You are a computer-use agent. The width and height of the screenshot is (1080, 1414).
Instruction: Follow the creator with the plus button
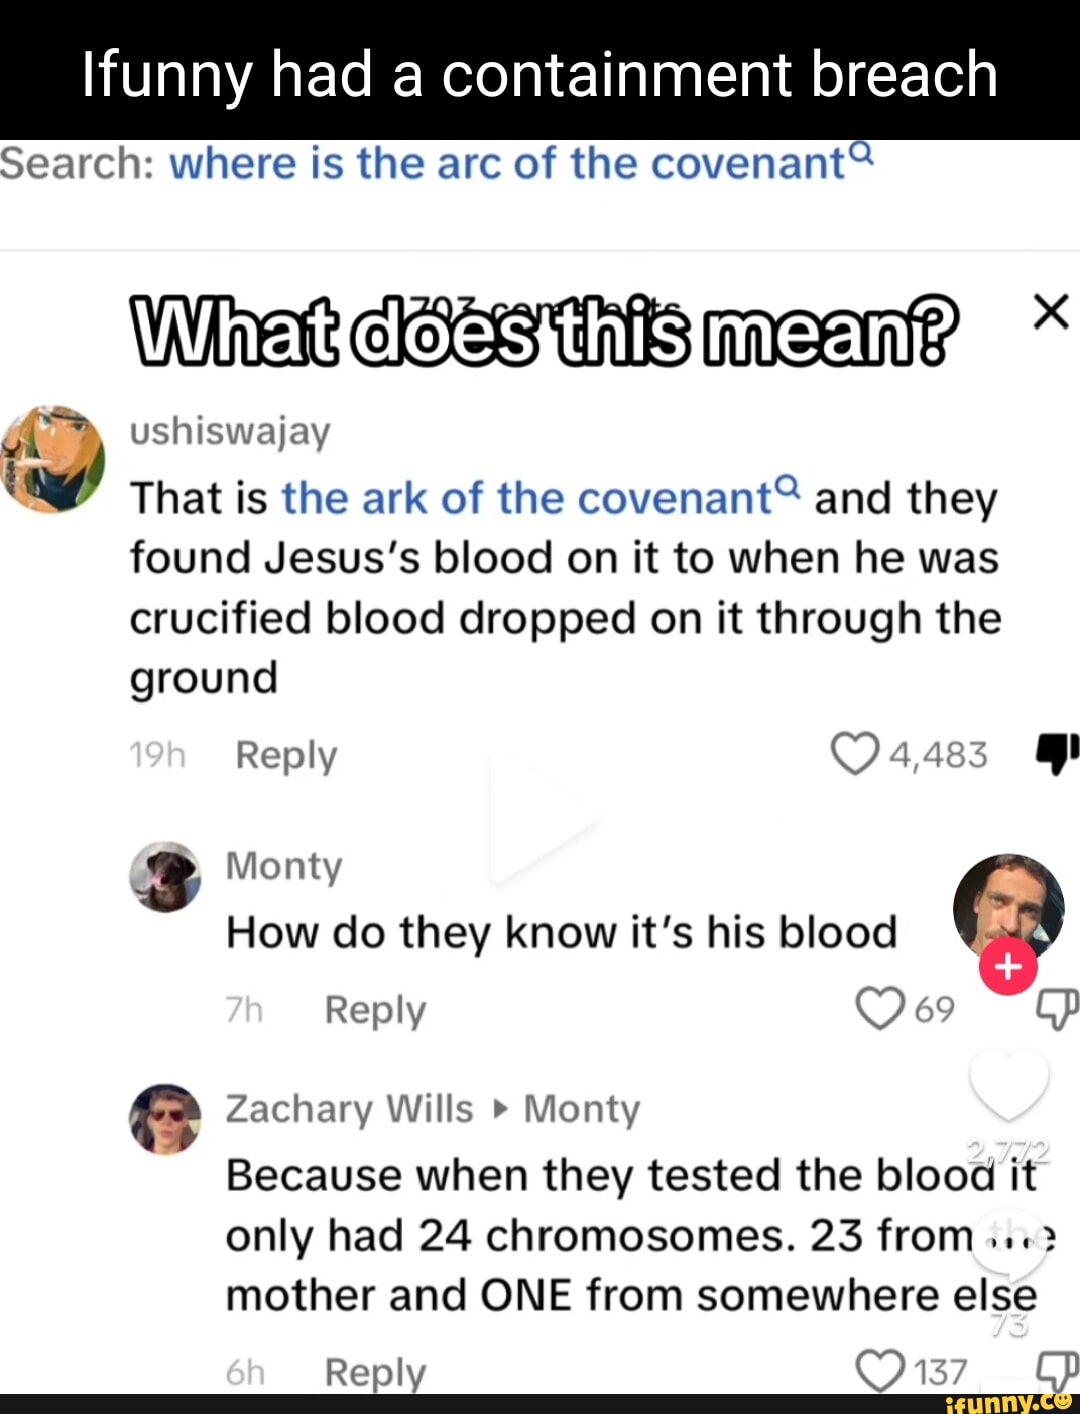(x=1008, y=968)
